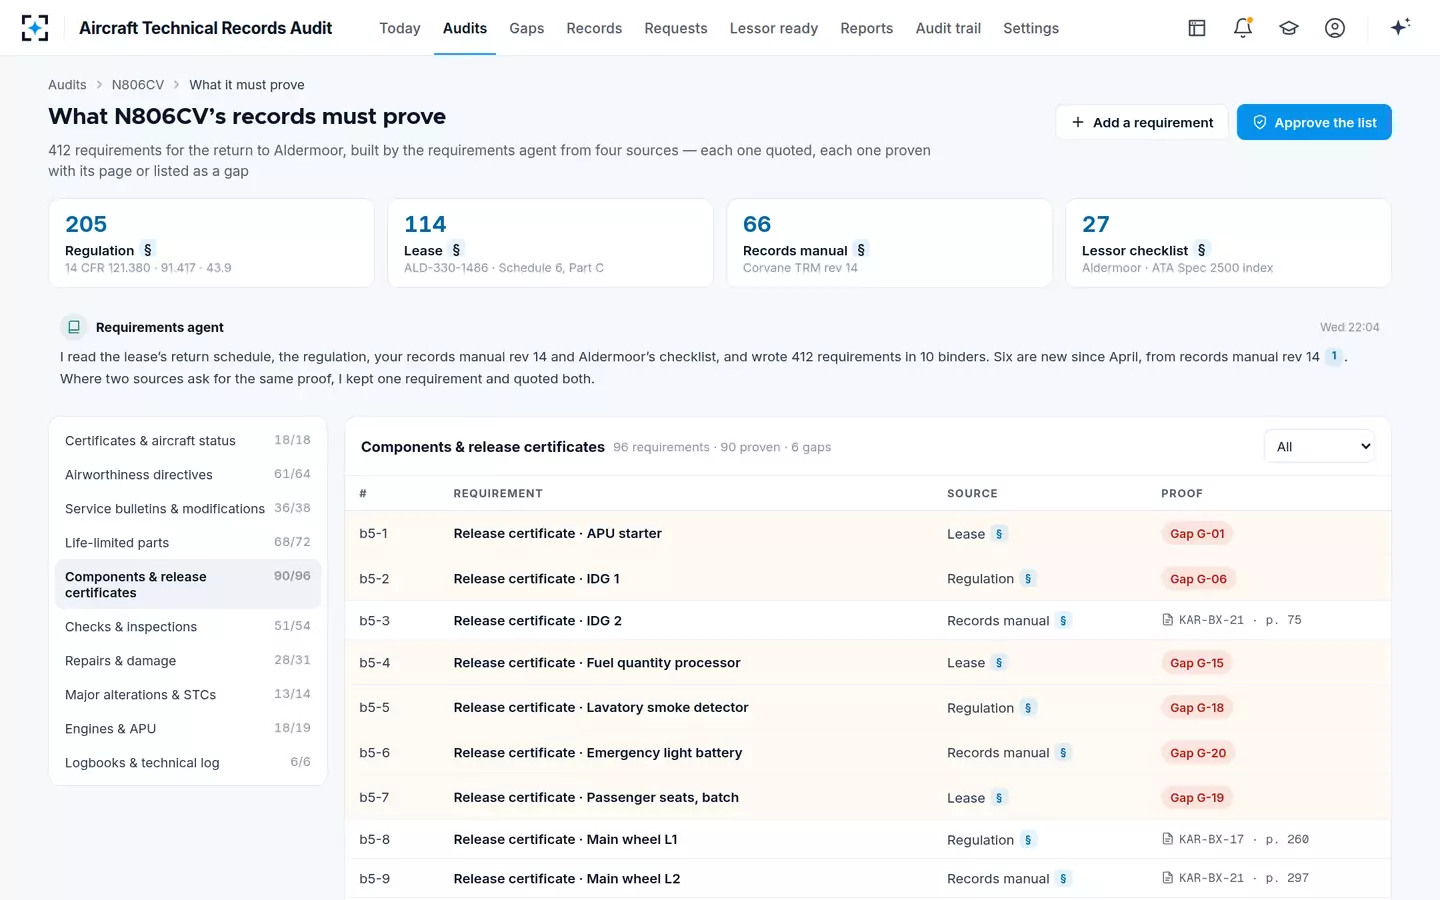
Task: Show Lease card section mark
Action: pos(456,250)
